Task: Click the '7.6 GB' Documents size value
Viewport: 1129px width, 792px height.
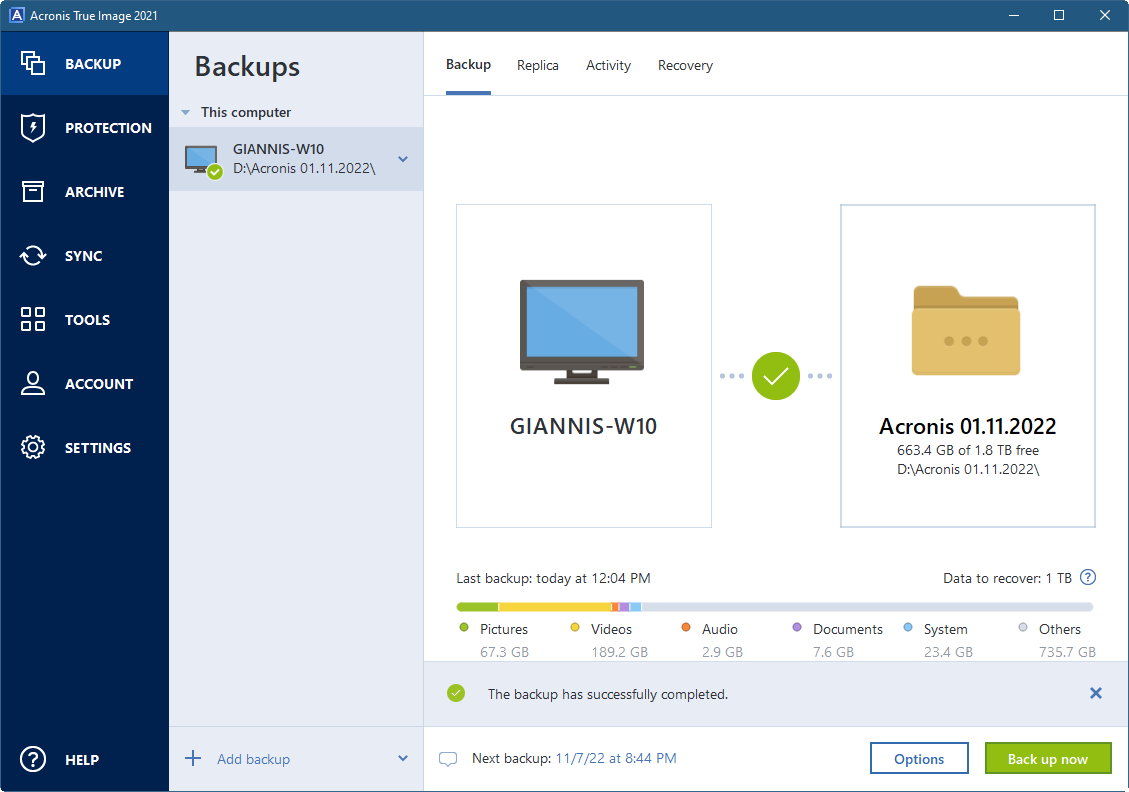Action: (833, 652)
